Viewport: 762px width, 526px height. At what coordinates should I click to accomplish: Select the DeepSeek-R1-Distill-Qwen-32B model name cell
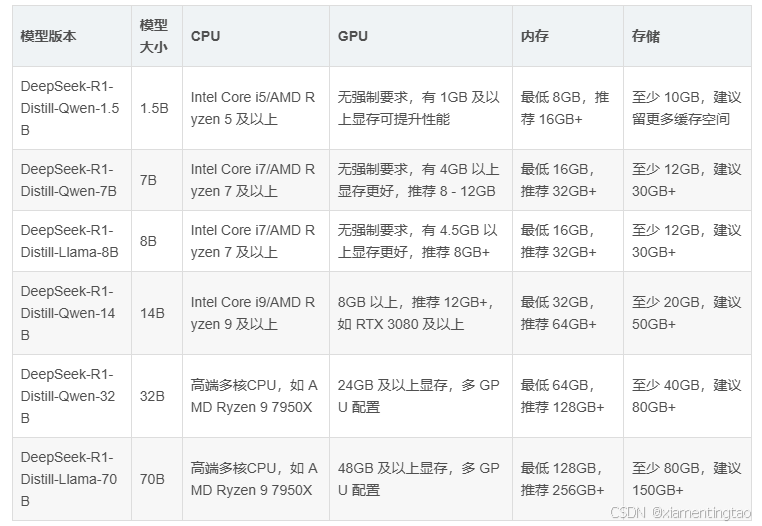pos(72,396)
